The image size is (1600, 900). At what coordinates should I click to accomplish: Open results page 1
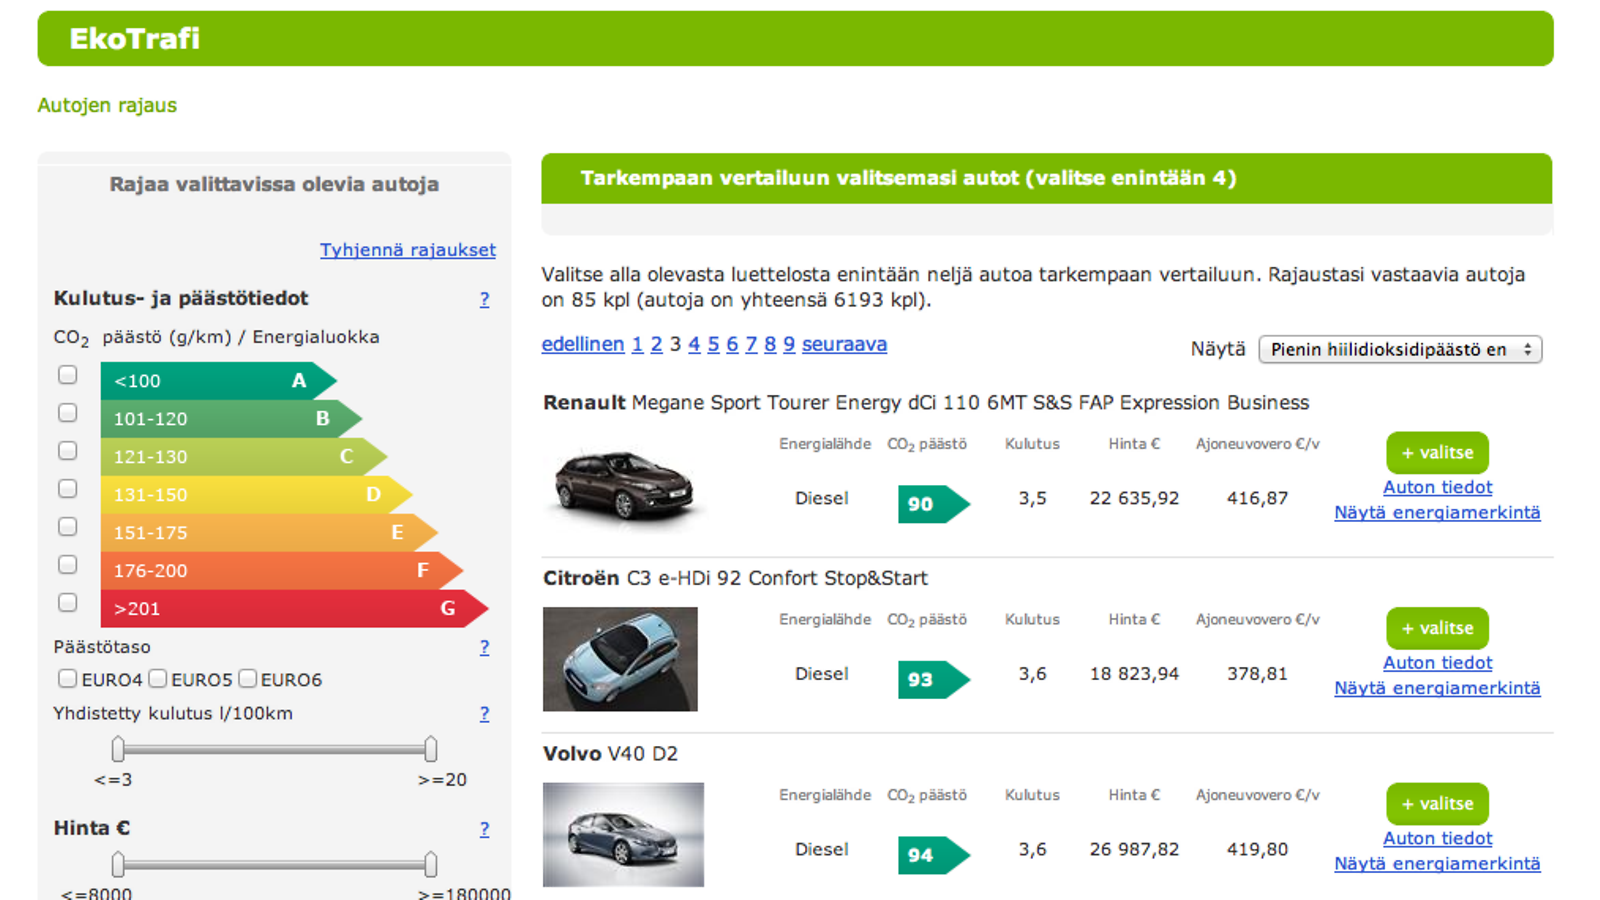[x=637, y=344]
